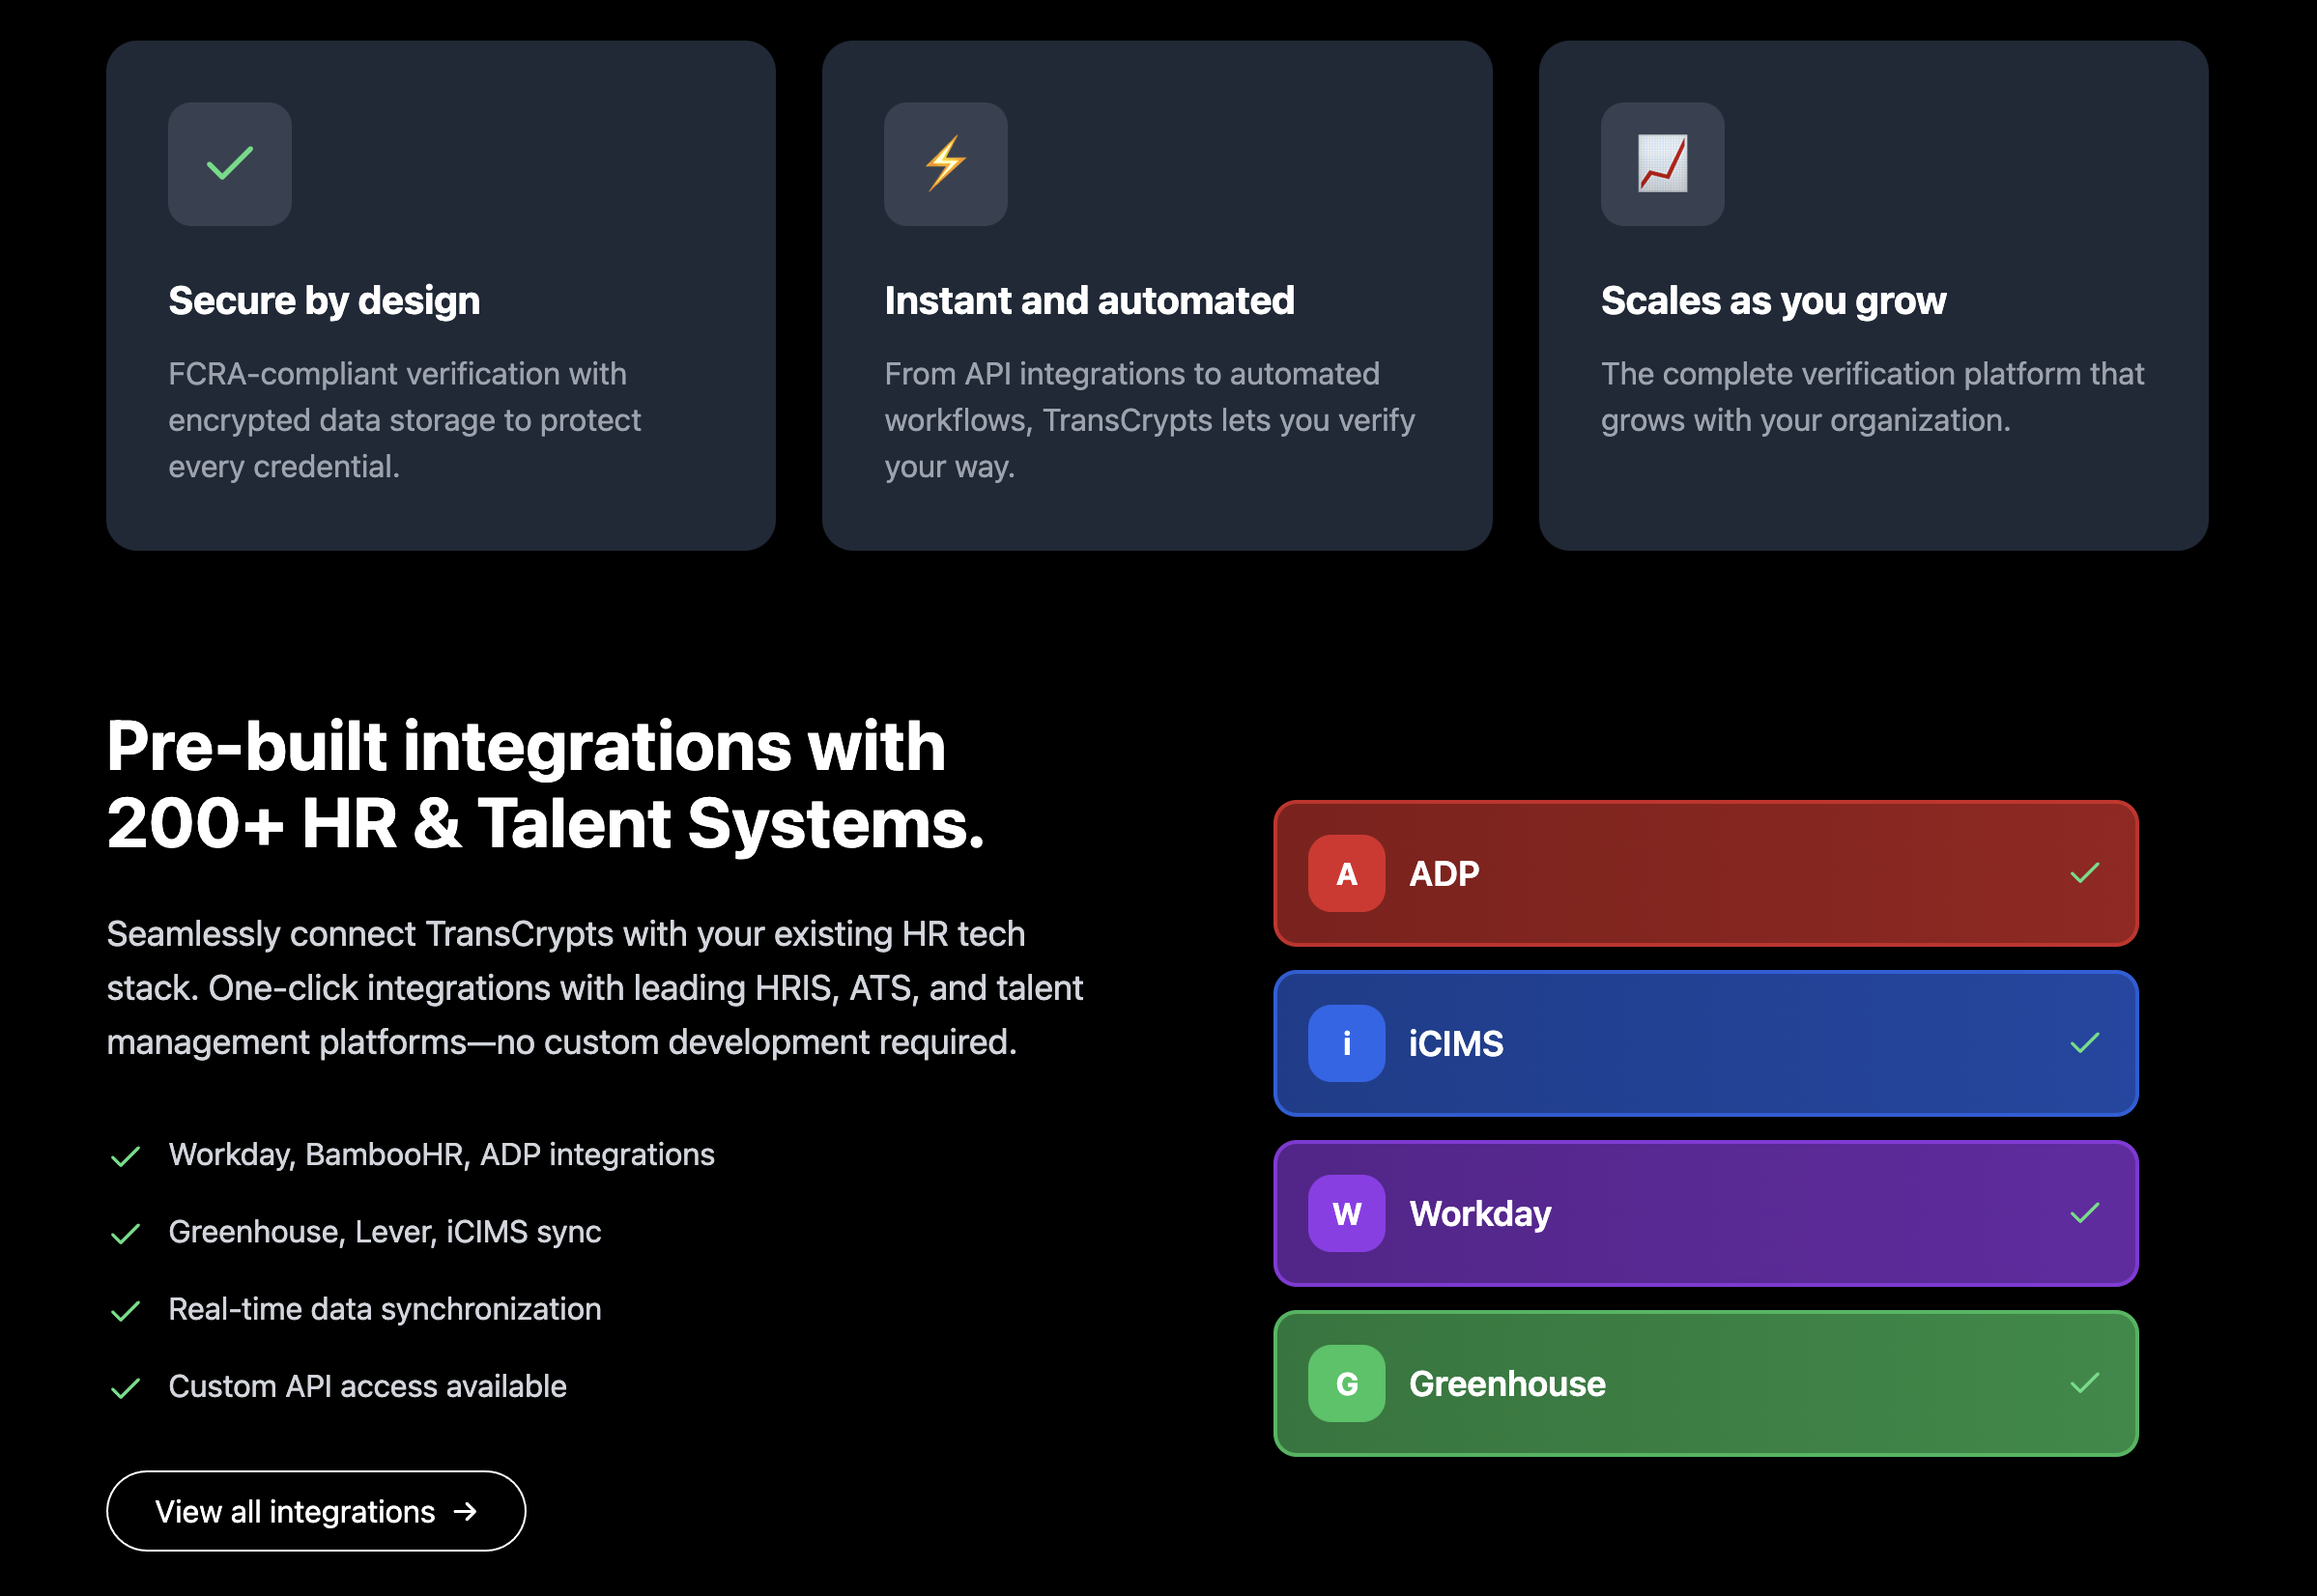Image resolution: width=2317 pixels, height=1596 pixels.
Task: Click the lightning bolt icon
Action: pos(945,163)
